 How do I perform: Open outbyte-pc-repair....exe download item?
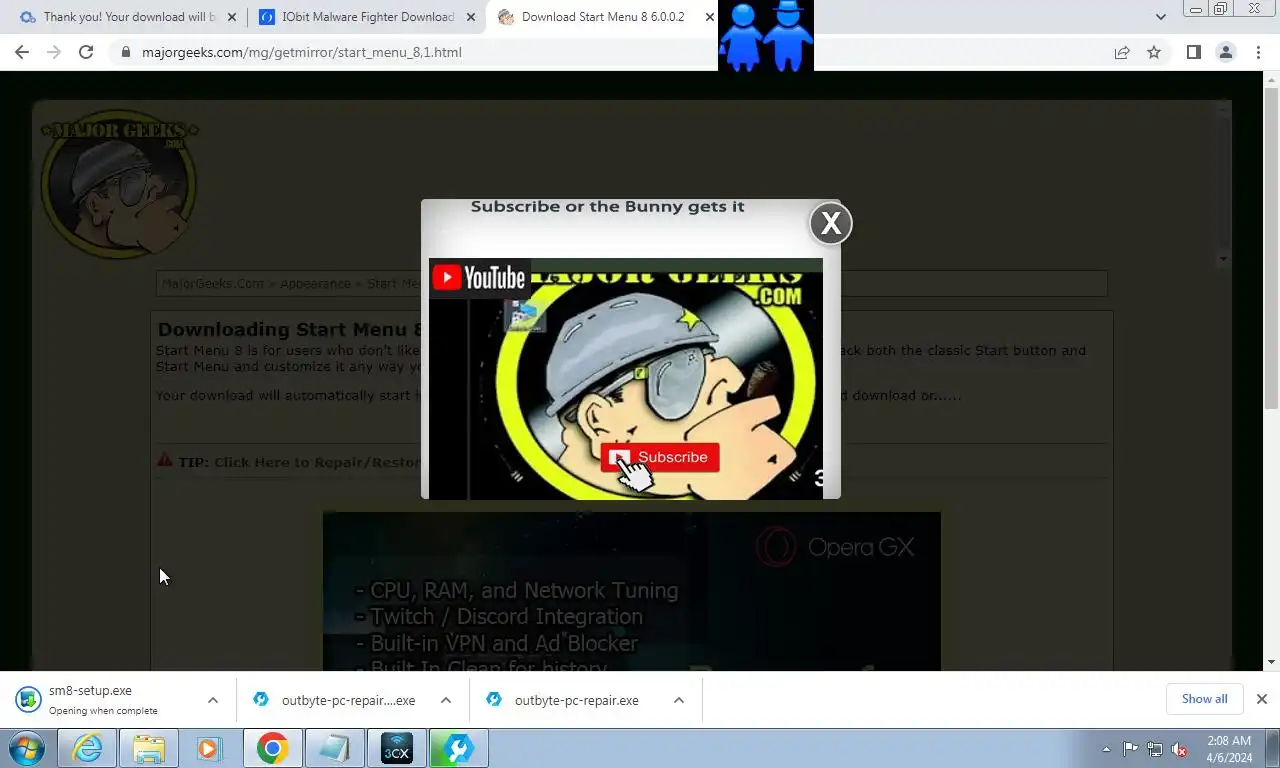tap(335, 700)
